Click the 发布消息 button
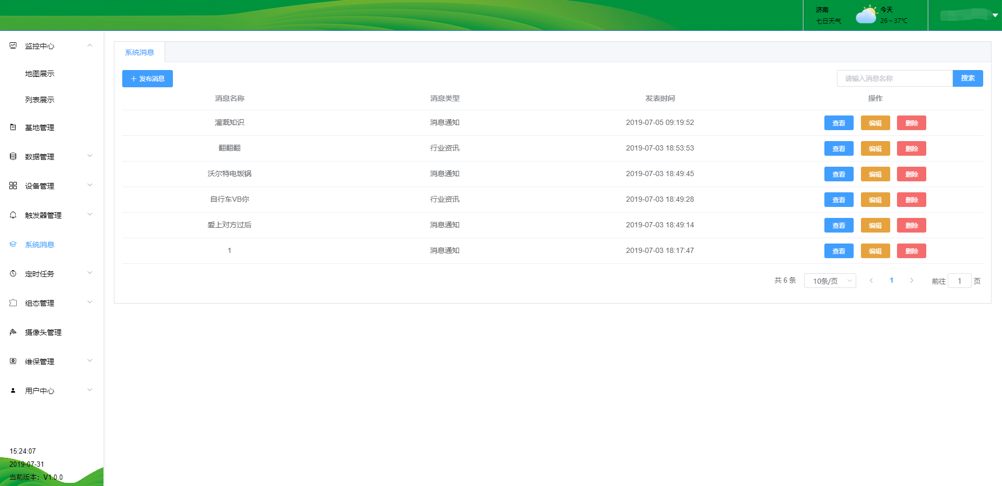This screenshot has width=1002, height=486. point(147,79)
